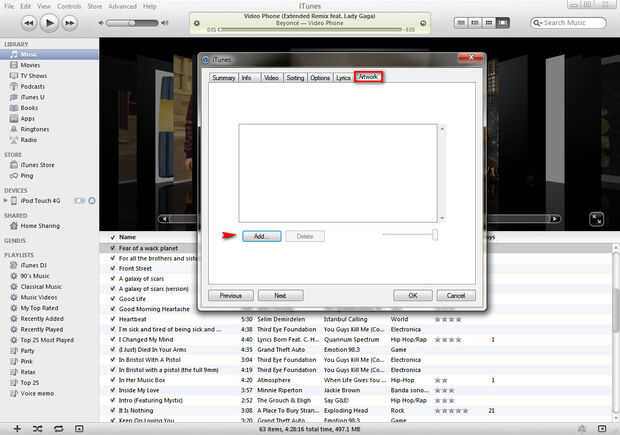Enter full screen Cover Flow
The height and width of the screenshot is (435, 620).
[x=596, y=219]
